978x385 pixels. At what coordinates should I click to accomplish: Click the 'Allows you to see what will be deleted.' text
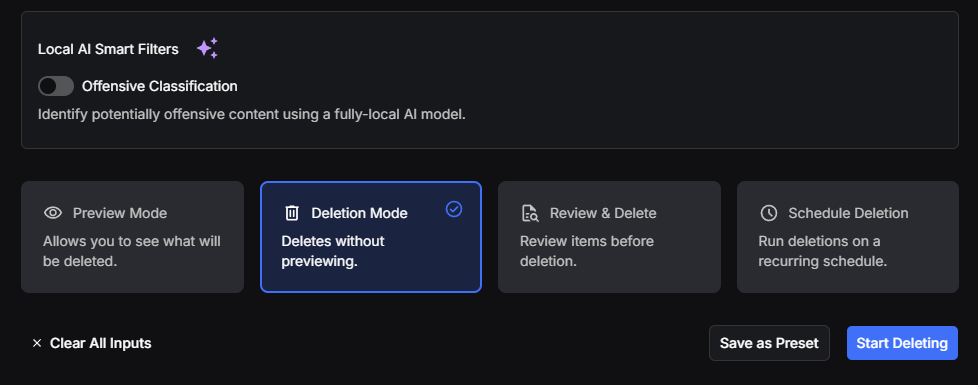[132, 251]
